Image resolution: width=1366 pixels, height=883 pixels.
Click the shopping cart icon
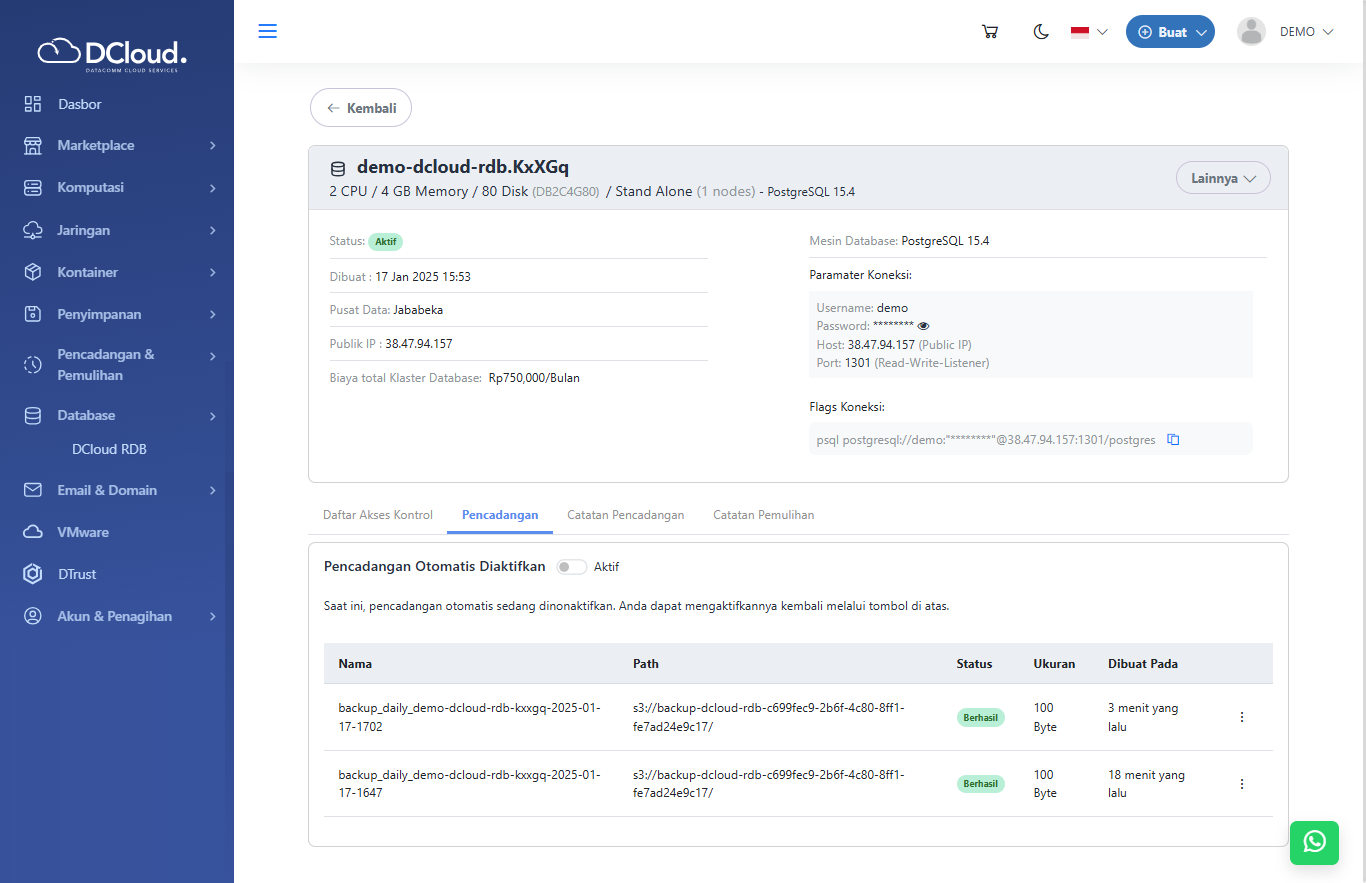(x=990, y=32)
